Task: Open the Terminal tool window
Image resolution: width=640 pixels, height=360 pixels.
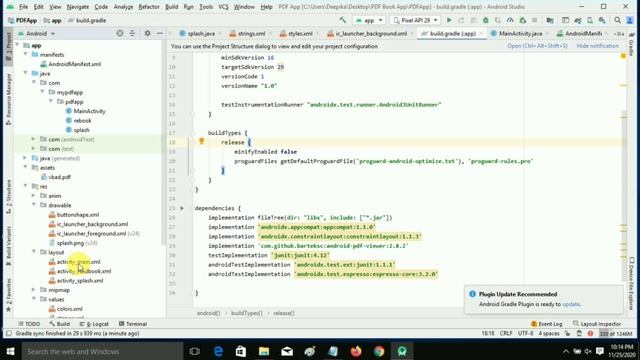Action: point(133,324)
